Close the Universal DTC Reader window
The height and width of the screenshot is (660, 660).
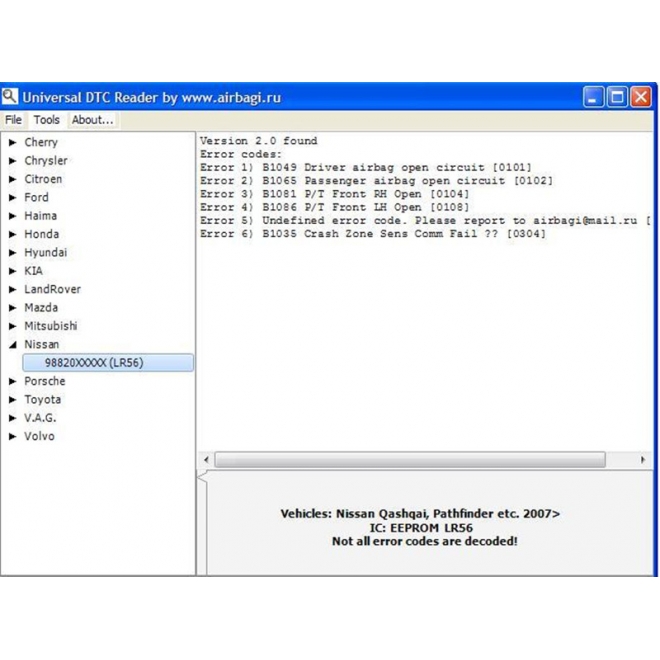click(x=641, y=98)
